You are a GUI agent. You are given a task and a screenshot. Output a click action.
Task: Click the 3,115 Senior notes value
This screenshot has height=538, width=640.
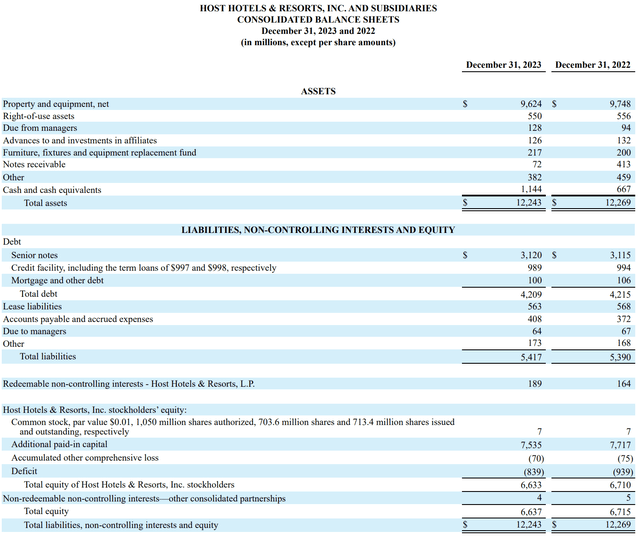coord(620,256)
